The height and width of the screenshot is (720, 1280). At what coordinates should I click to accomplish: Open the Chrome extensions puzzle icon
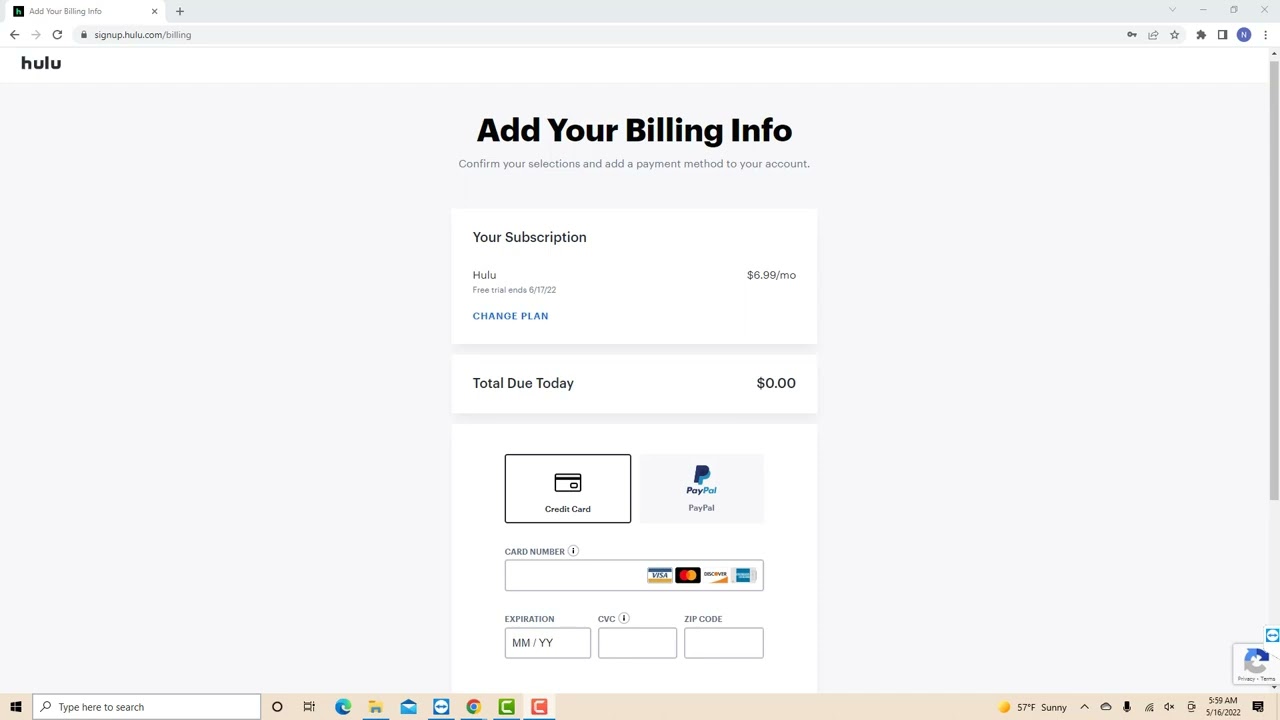[1201, 35]
